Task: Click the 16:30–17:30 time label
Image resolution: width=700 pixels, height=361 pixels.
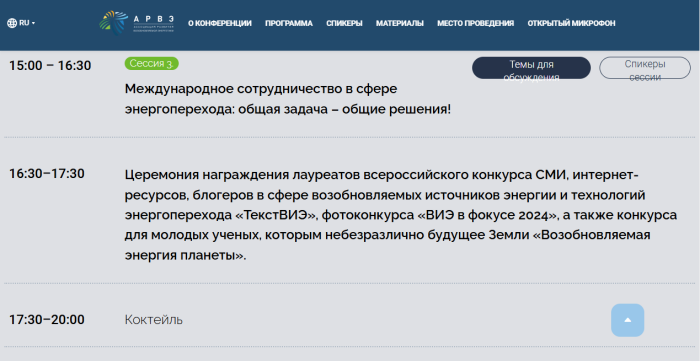Action: pos(47,174)
